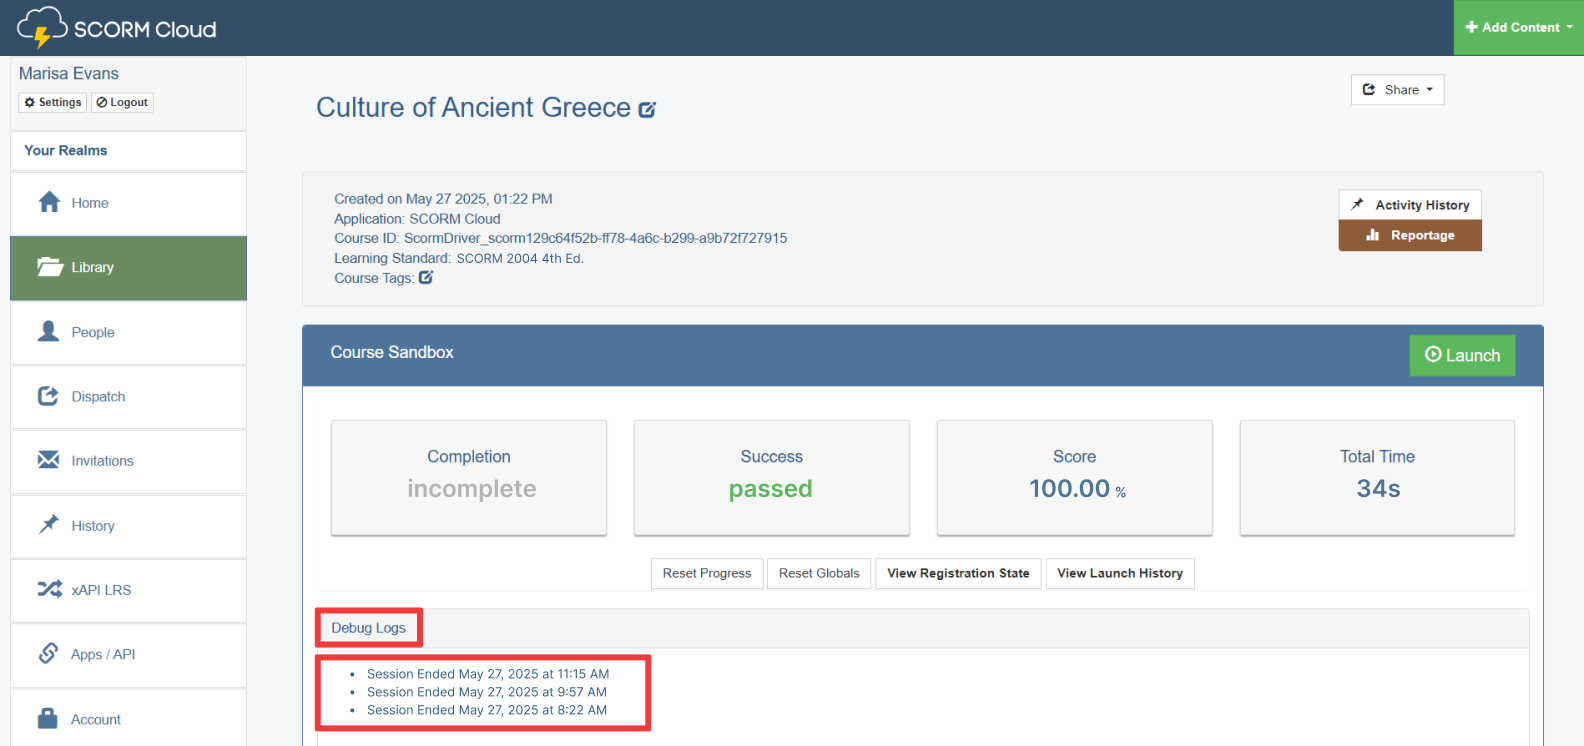Go to History in the sidebar

tap(92, 526)
